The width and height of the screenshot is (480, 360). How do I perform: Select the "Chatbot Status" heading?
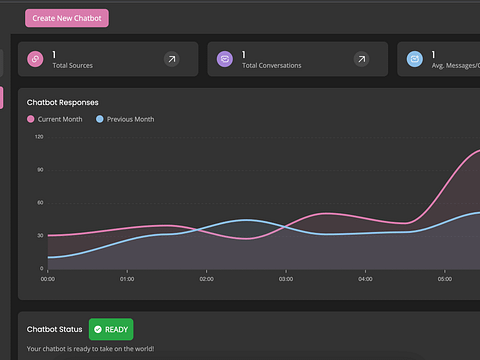pyautogui.click(x=54, y=329)
